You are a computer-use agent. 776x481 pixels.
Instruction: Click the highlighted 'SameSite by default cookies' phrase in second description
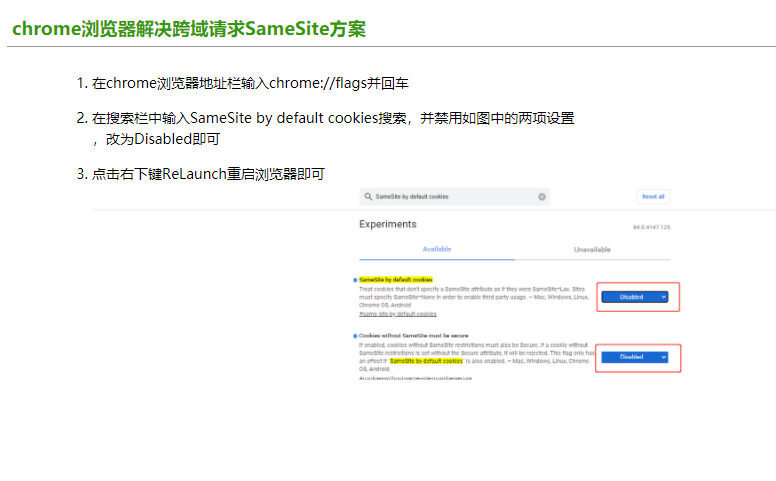[426, 361]
